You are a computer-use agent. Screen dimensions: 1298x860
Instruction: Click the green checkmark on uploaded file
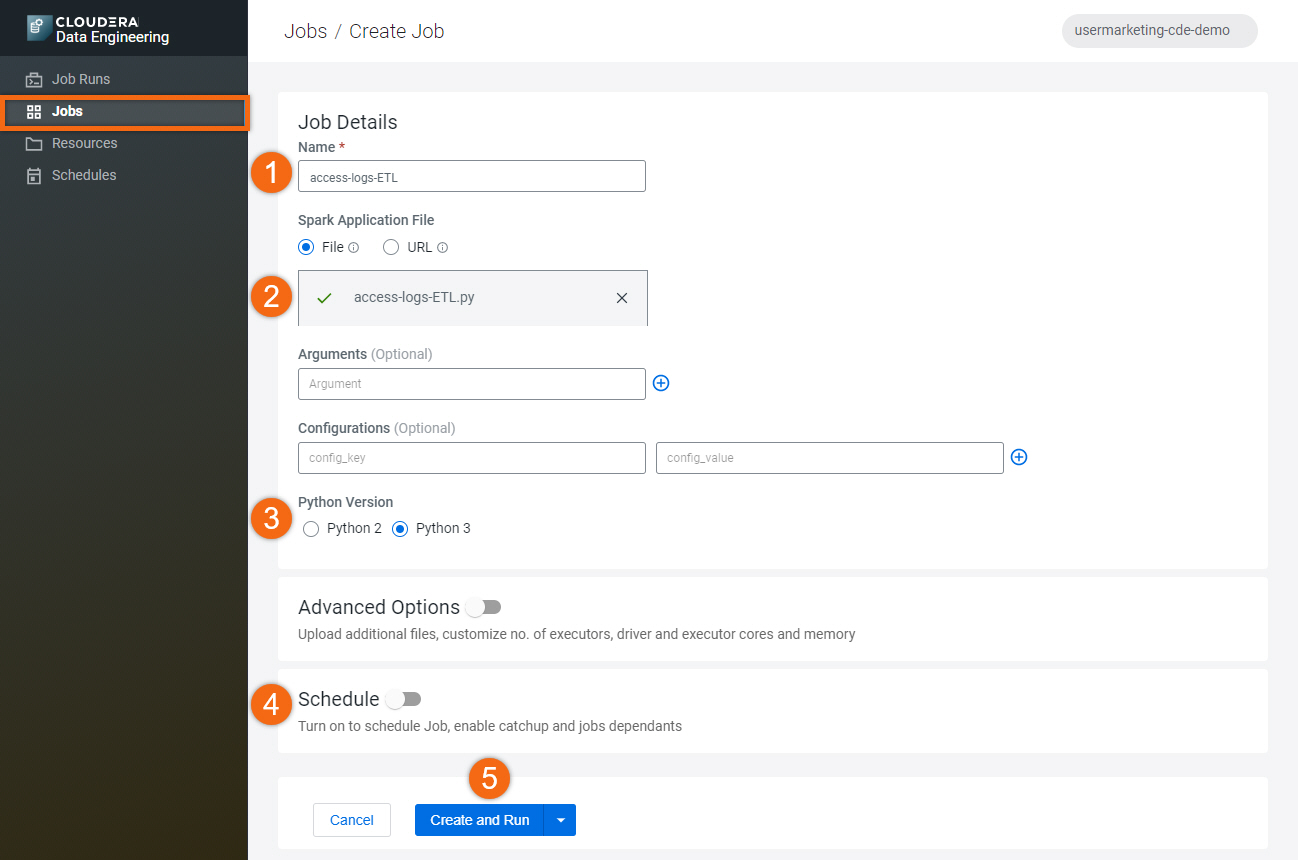324,298
